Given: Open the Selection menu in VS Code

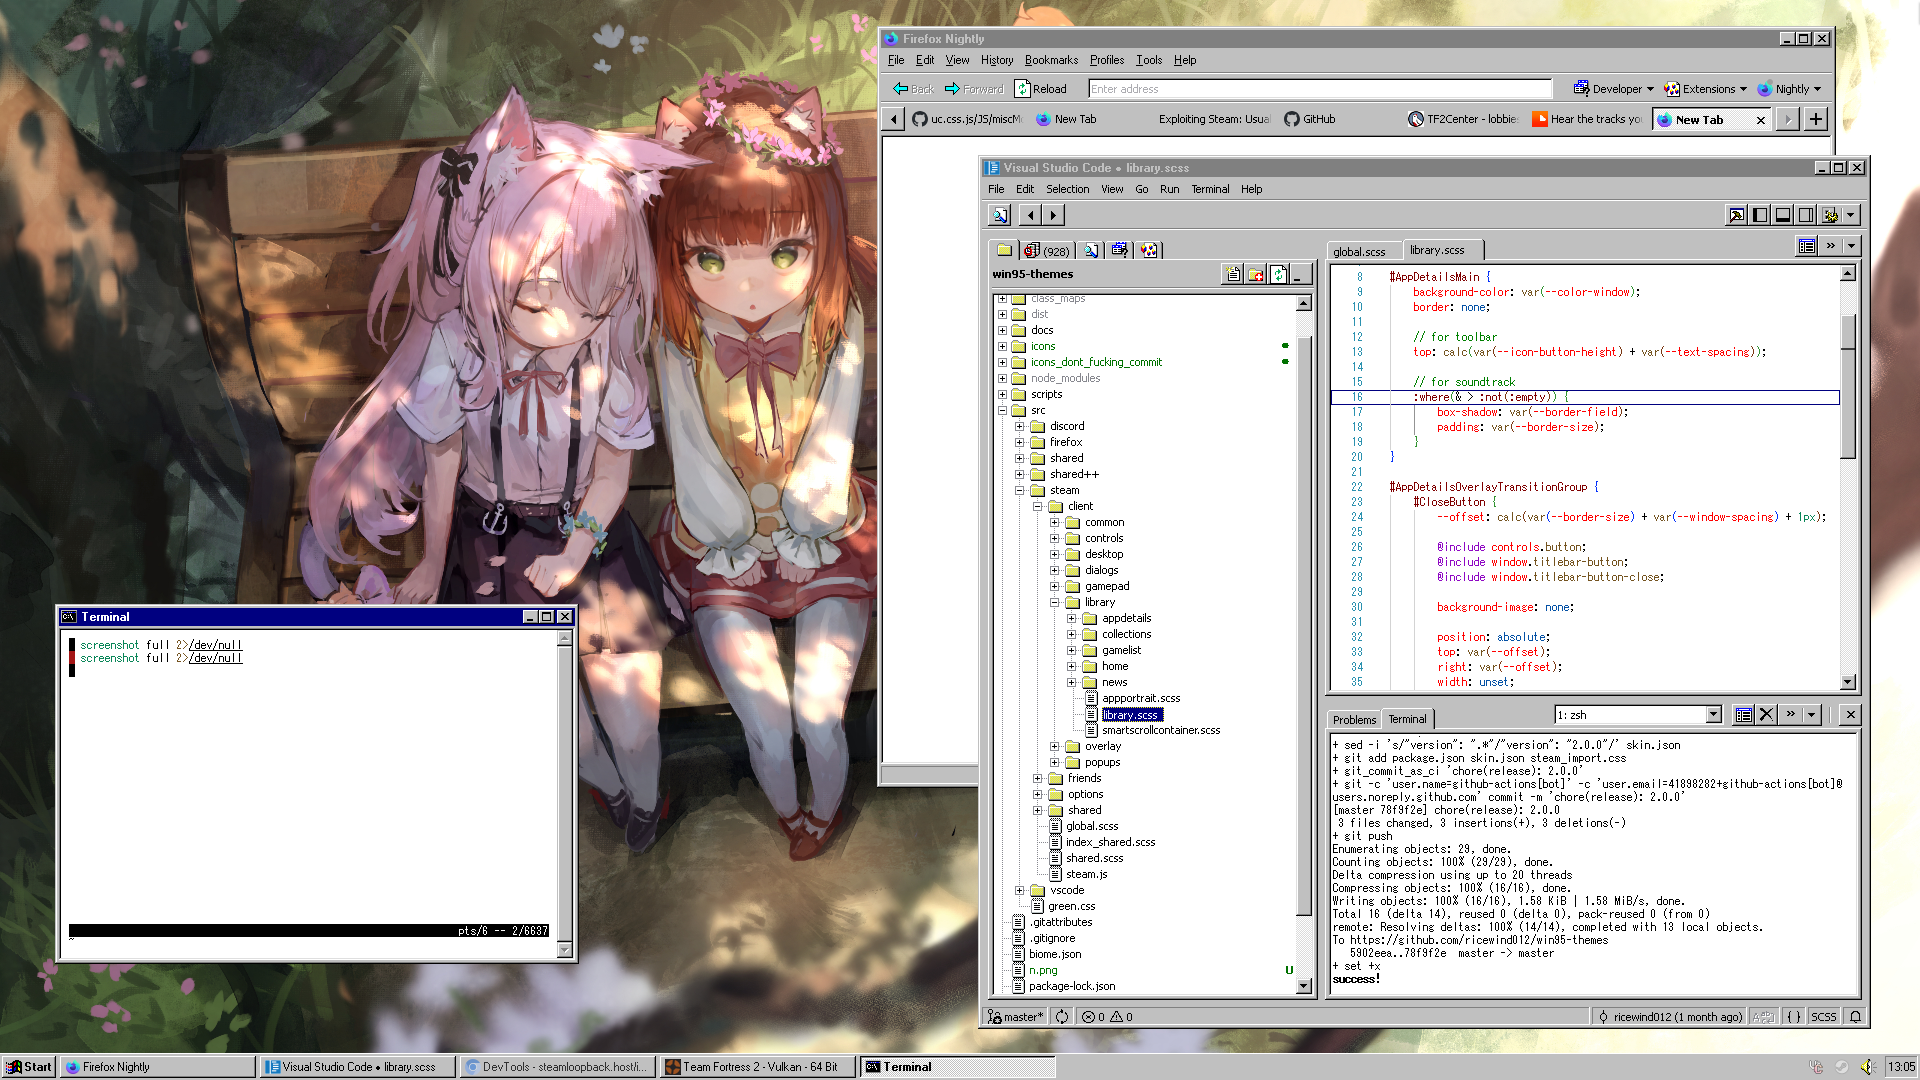Looking at the screenshot, I should (1067, 189).
